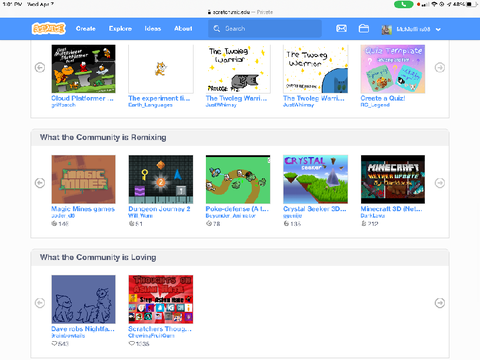Expand the account dropdown arrow

coord(438,29)
